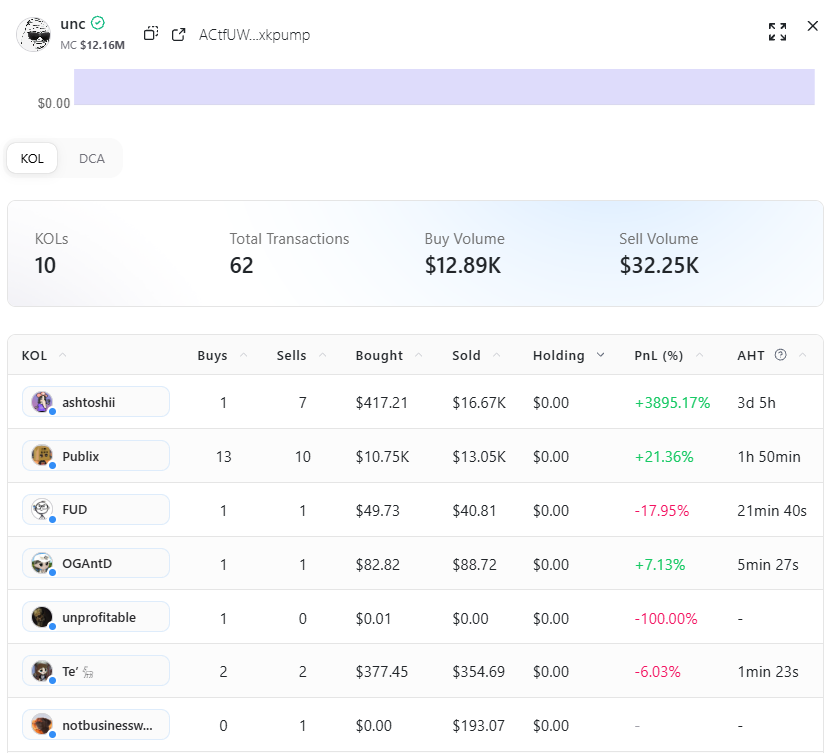Click the lavender chart area bar
The height and width of the screenshot is (753, 833).
click(444, 86)
